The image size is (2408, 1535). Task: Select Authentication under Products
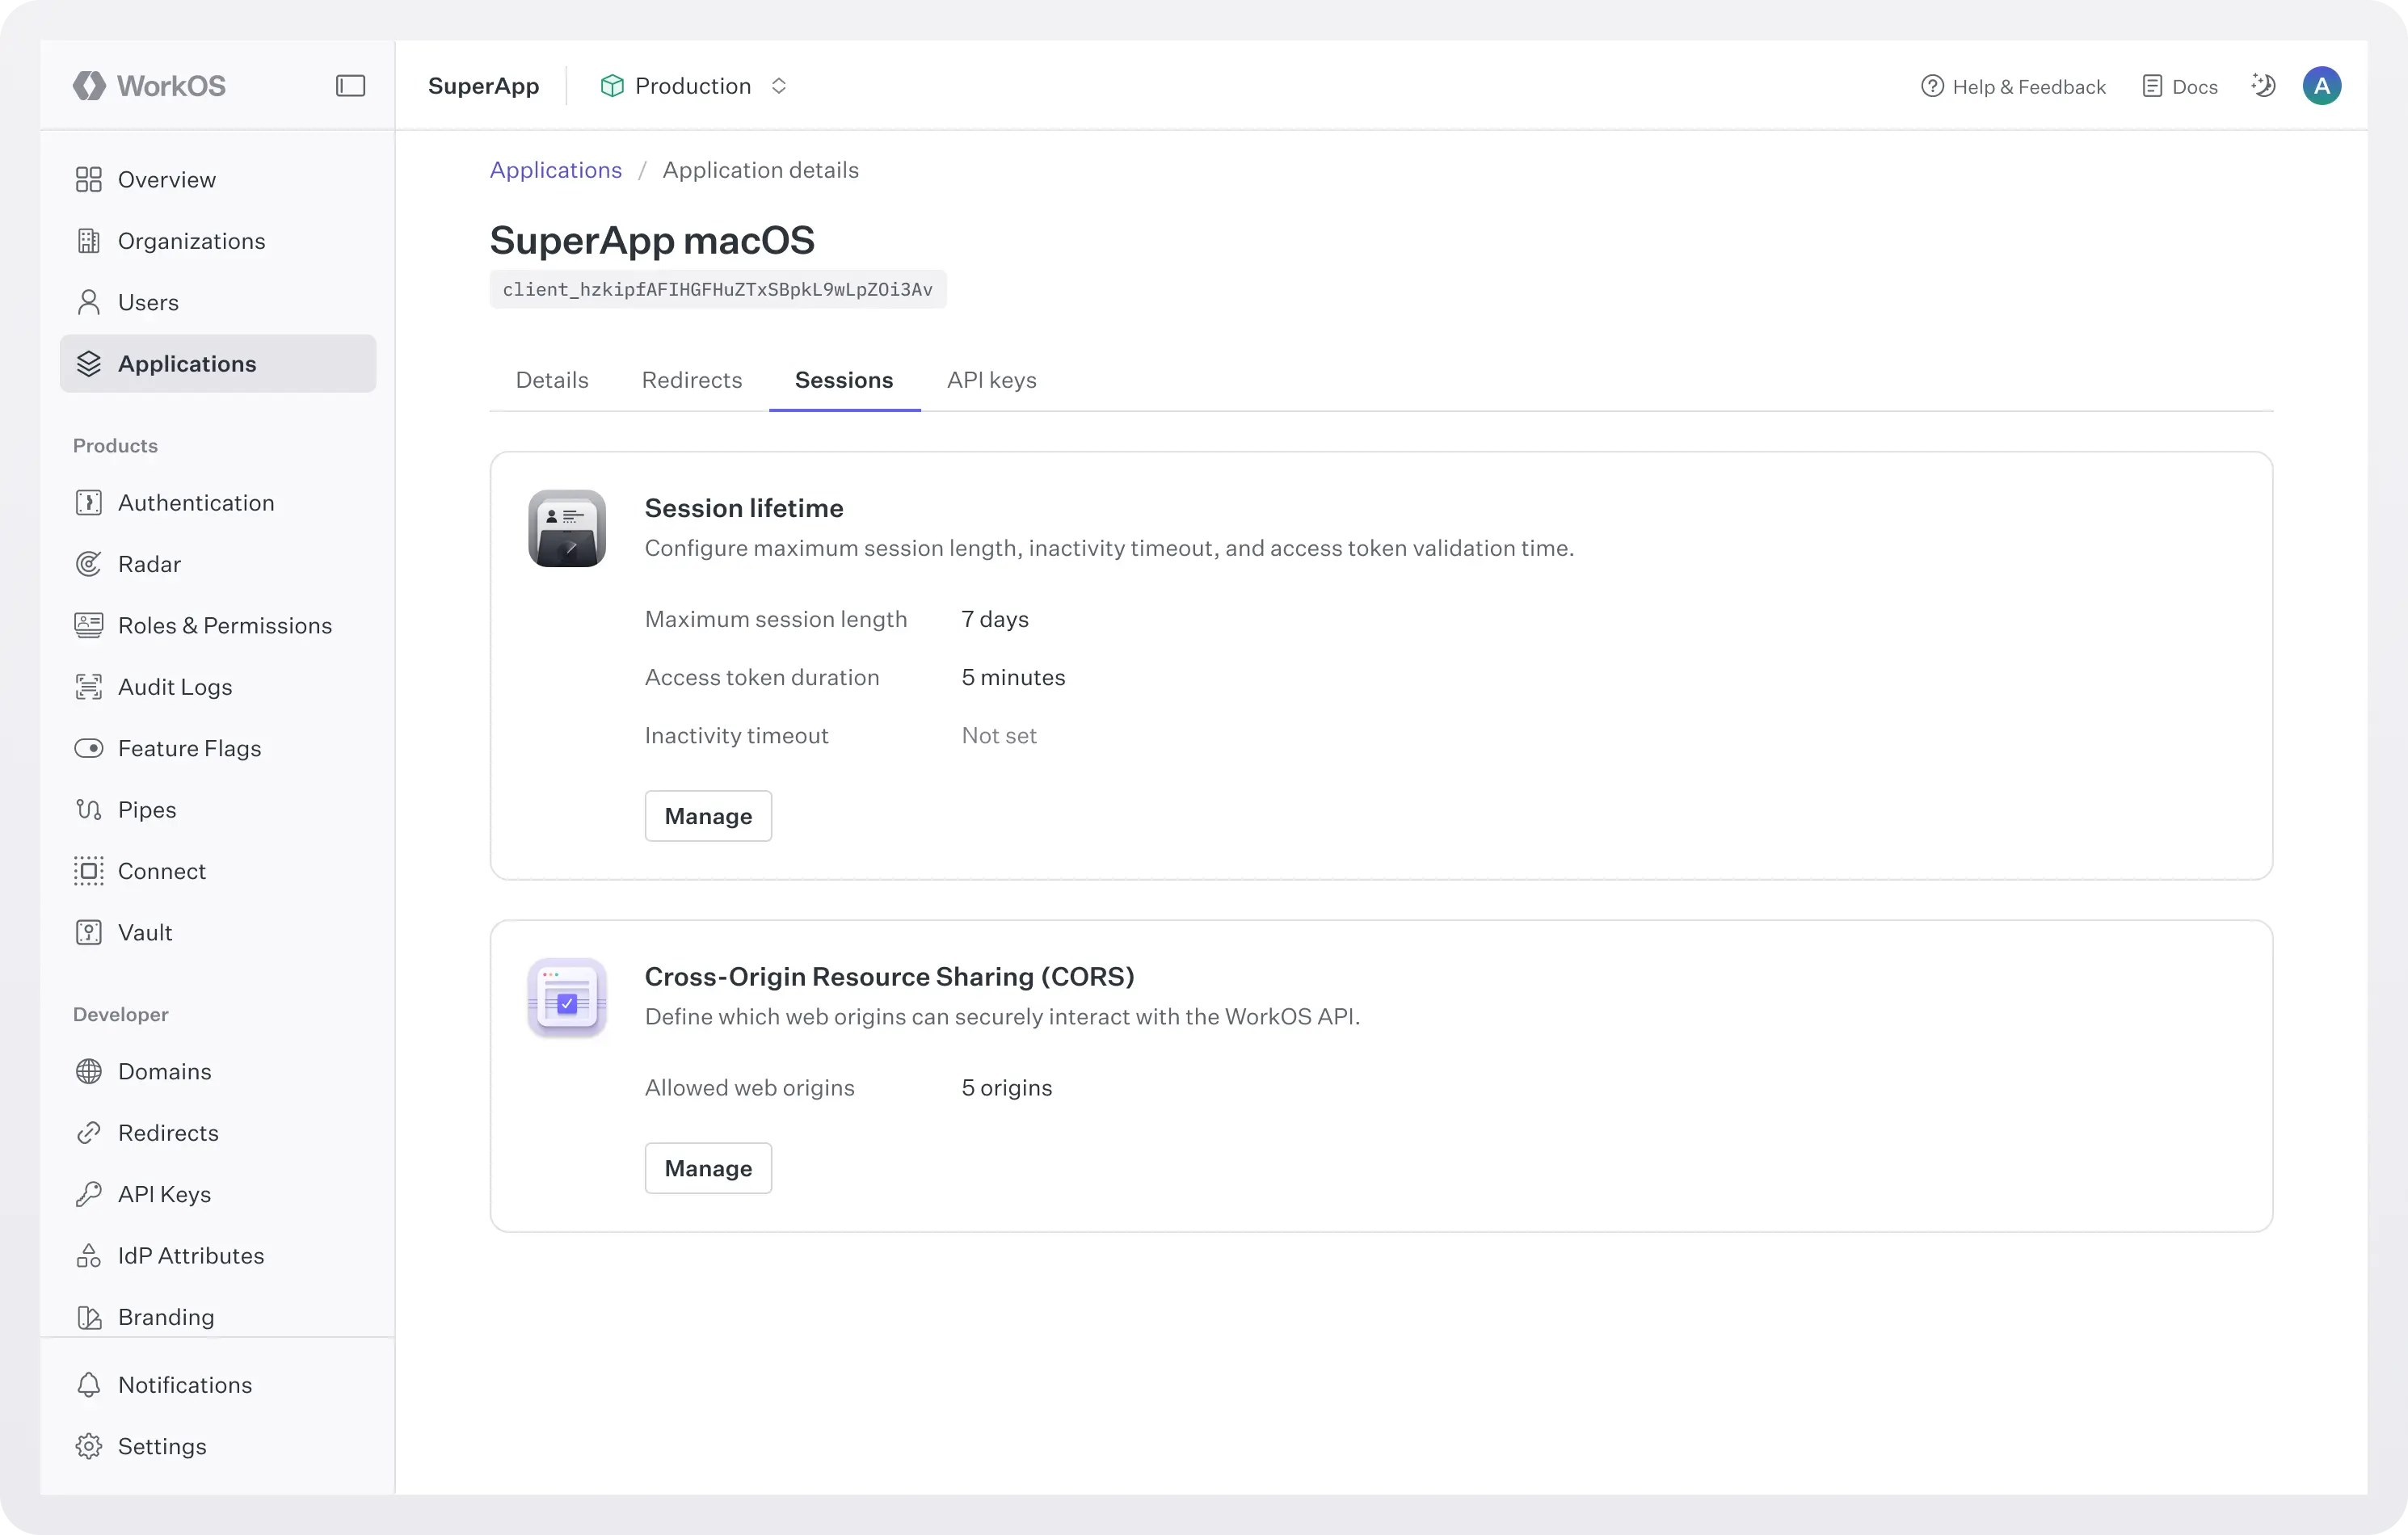click(x=196, y=502)
